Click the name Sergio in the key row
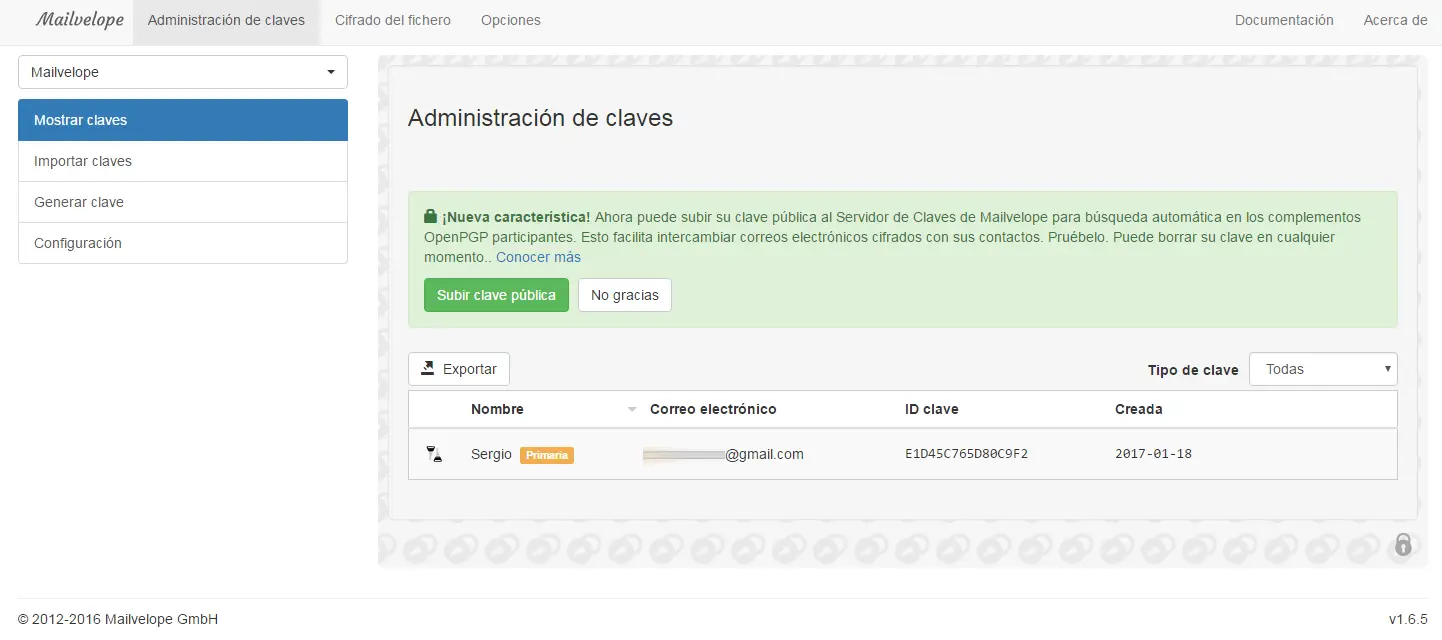 [492, 454]
